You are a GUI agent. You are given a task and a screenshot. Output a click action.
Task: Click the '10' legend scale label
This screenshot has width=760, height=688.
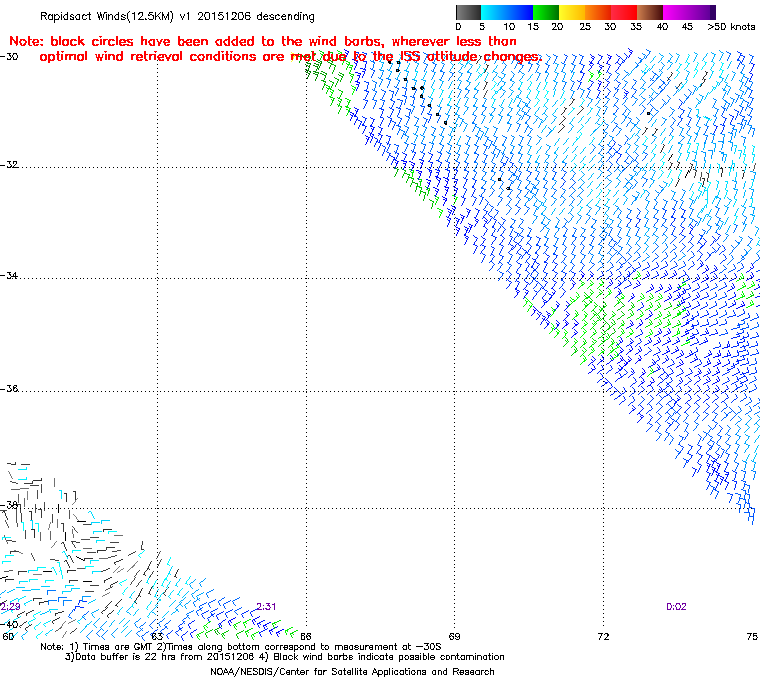point(509,27)
